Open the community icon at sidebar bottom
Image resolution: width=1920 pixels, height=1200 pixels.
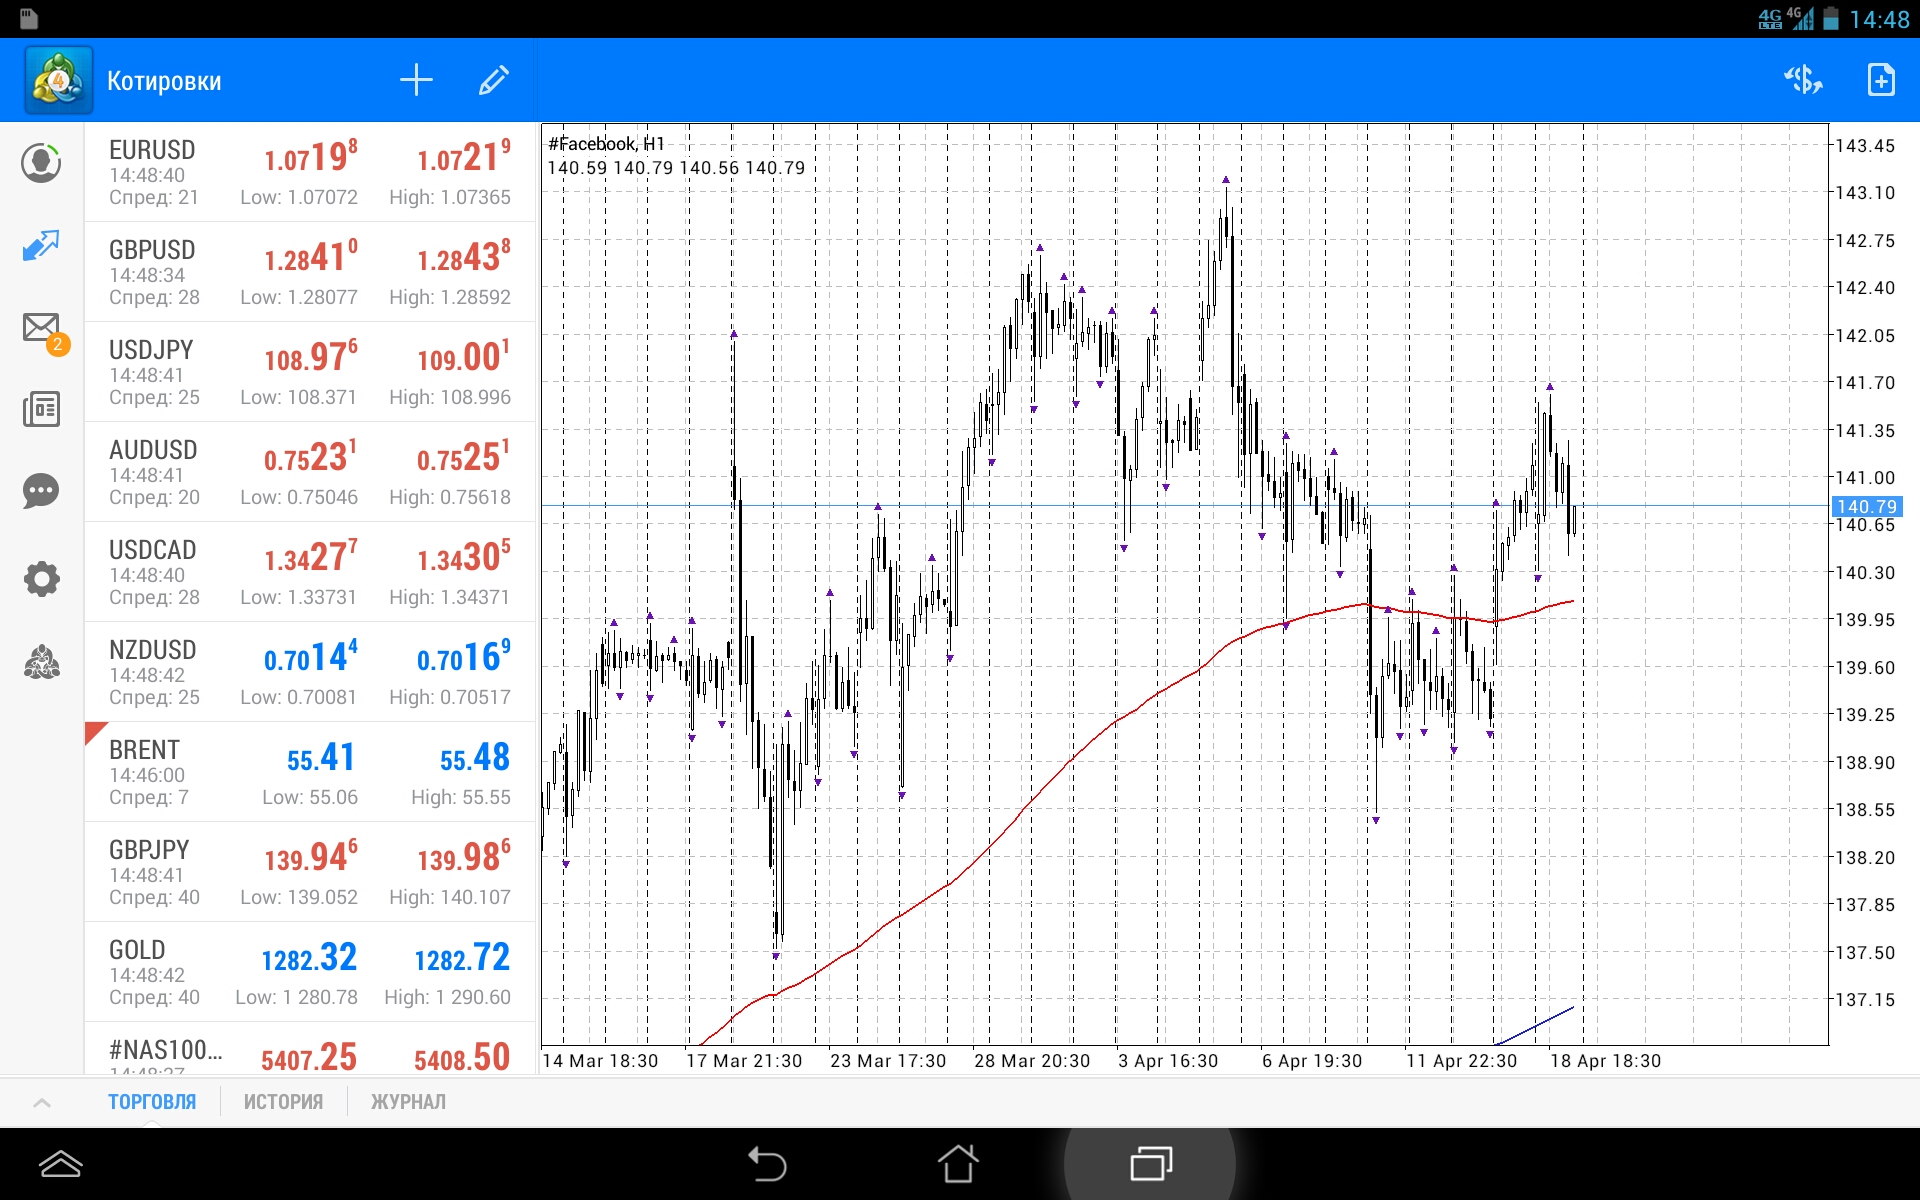pyautogui.click(x=41, y=662)
